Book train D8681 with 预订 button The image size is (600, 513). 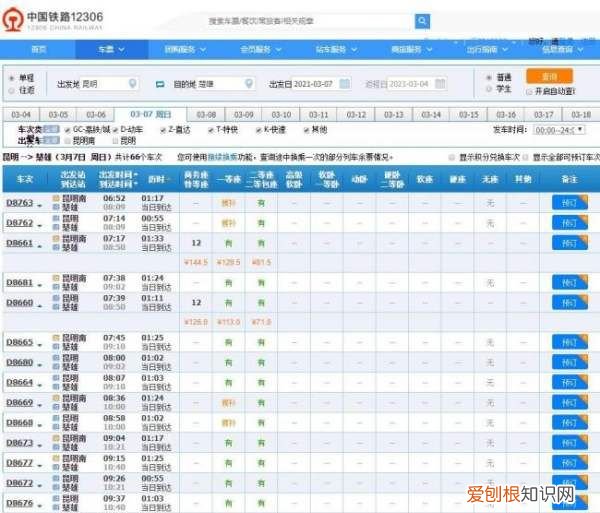point(570,283)
